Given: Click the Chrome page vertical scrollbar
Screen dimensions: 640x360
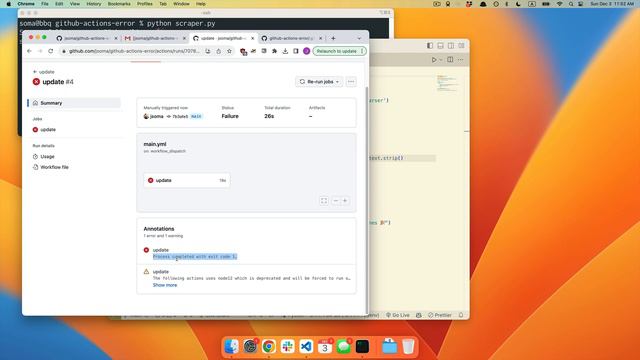Looking at the screenshot, I should tap(366, 200).
